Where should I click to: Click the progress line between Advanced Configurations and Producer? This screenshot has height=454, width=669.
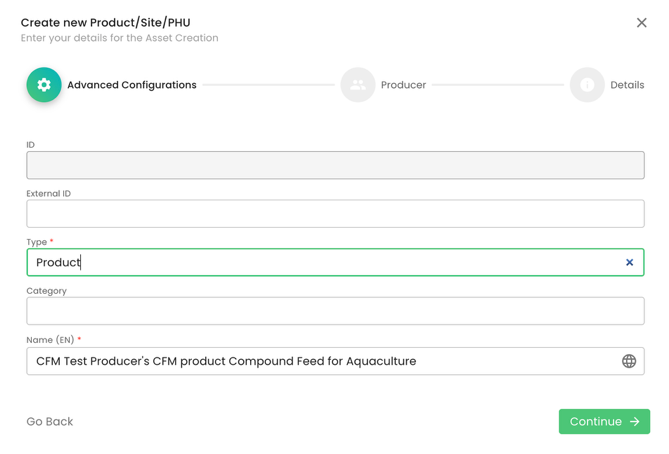(x=268, y=85)
